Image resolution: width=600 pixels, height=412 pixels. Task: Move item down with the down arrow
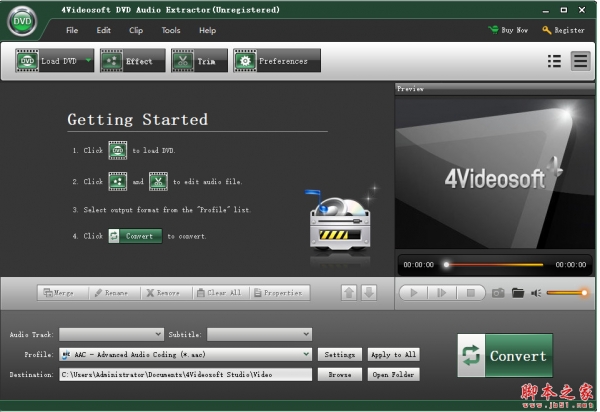pyautogui.click(x=369, y=293)
